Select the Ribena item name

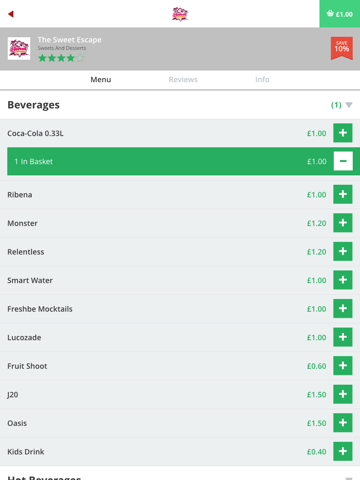point(20,195)
